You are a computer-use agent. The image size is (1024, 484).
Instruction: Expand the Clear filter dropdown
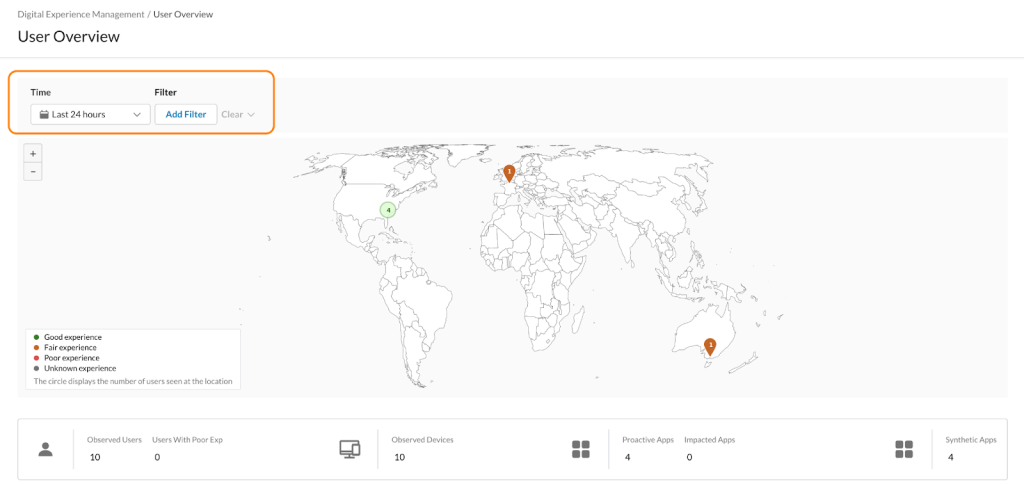pyautogui.click(x=238, y=114)
